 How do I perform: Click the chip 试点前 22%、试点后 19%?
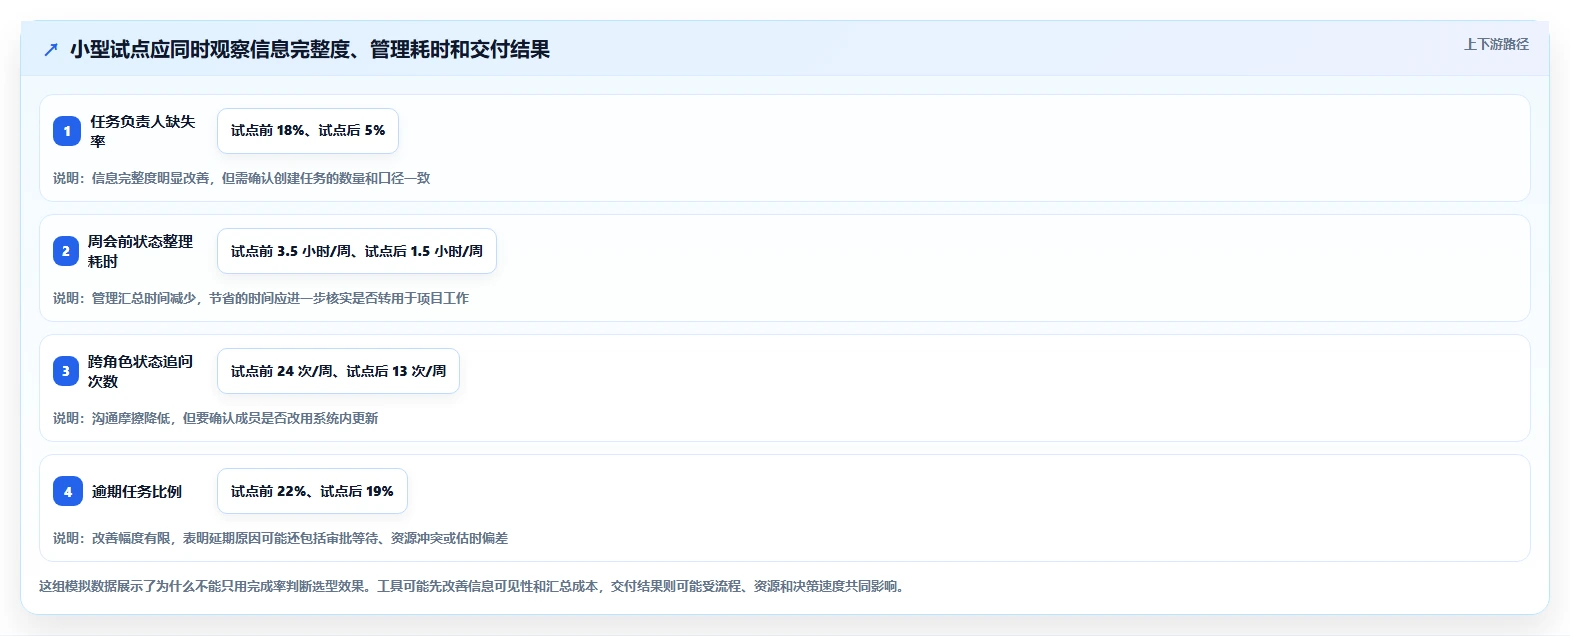coord(312,491)
